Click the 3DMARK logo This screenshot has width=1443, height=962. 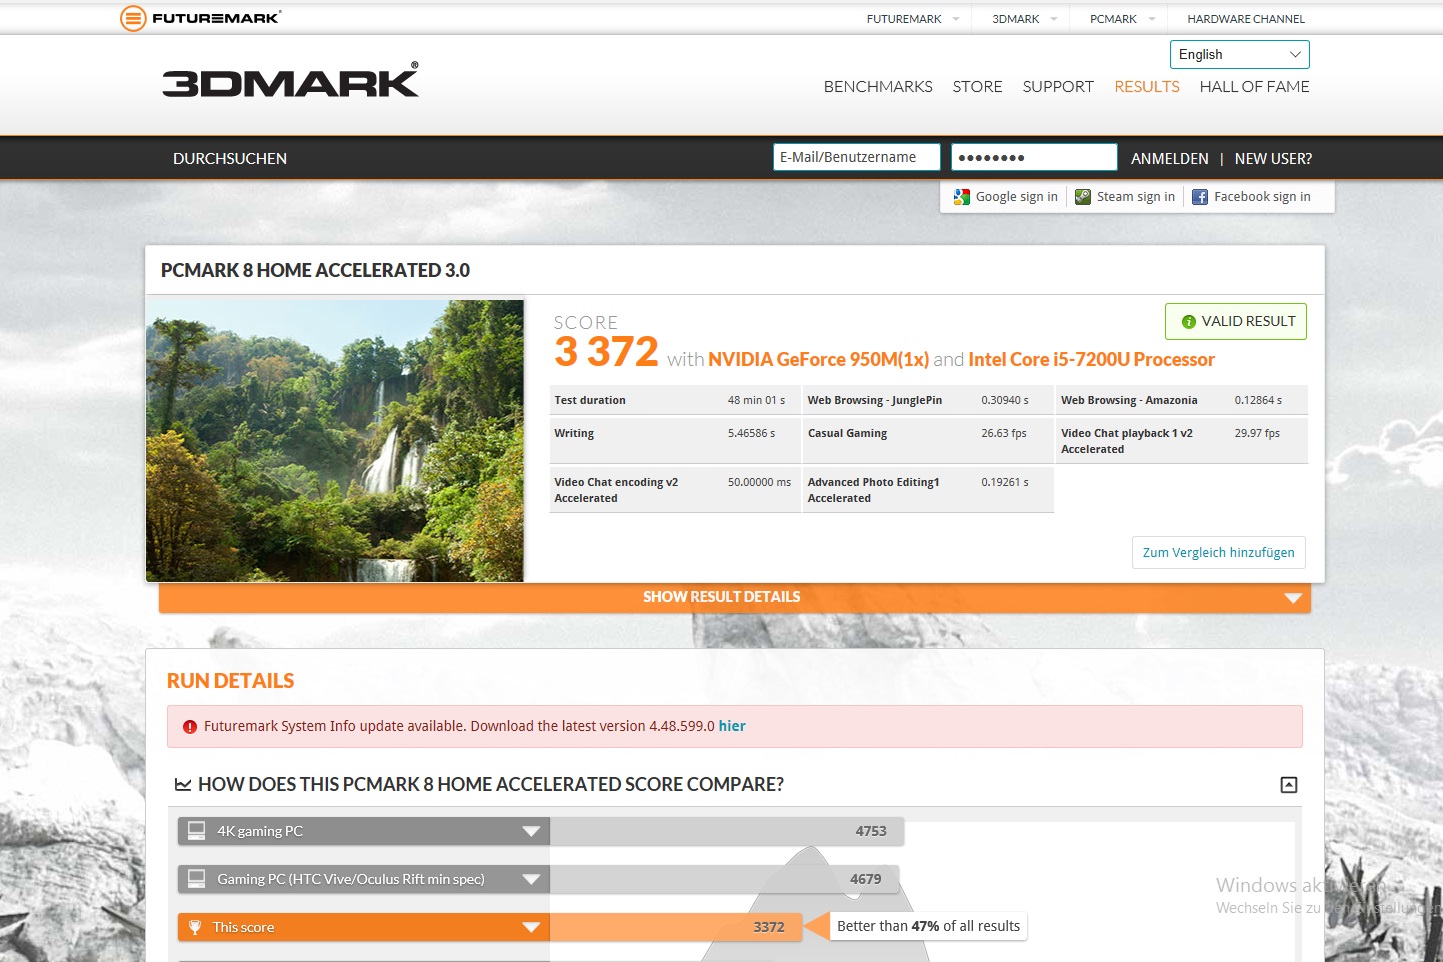[291, 80]
